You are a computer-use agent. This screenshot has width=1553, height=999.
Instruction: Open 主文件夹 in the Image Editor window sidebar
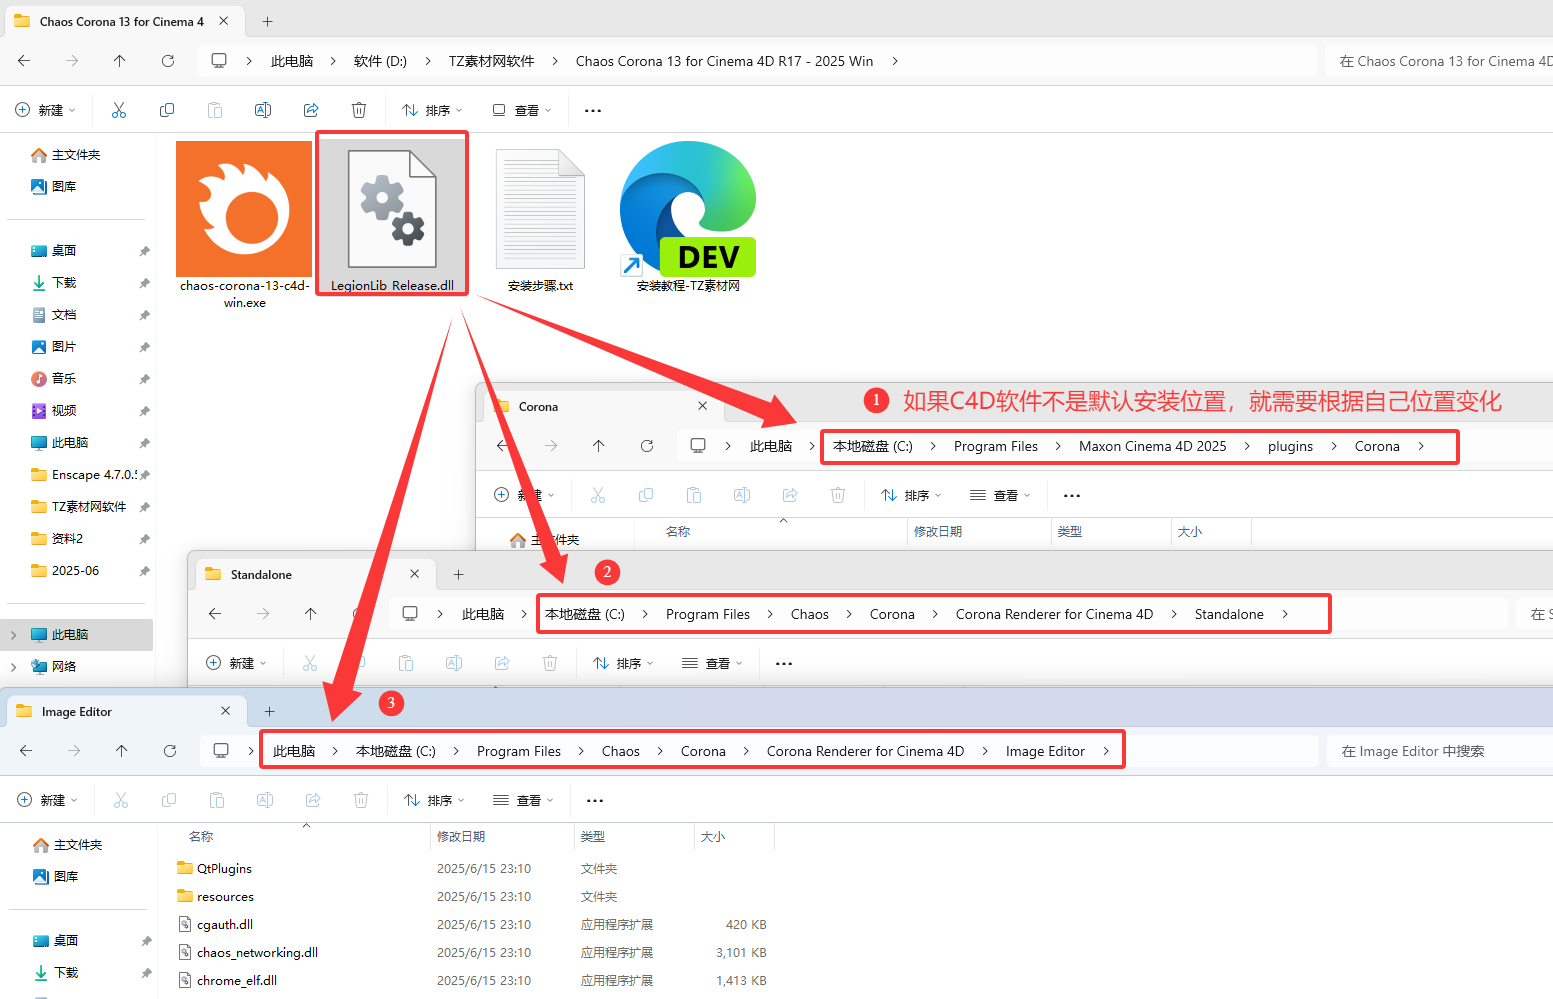click(78, 845)
